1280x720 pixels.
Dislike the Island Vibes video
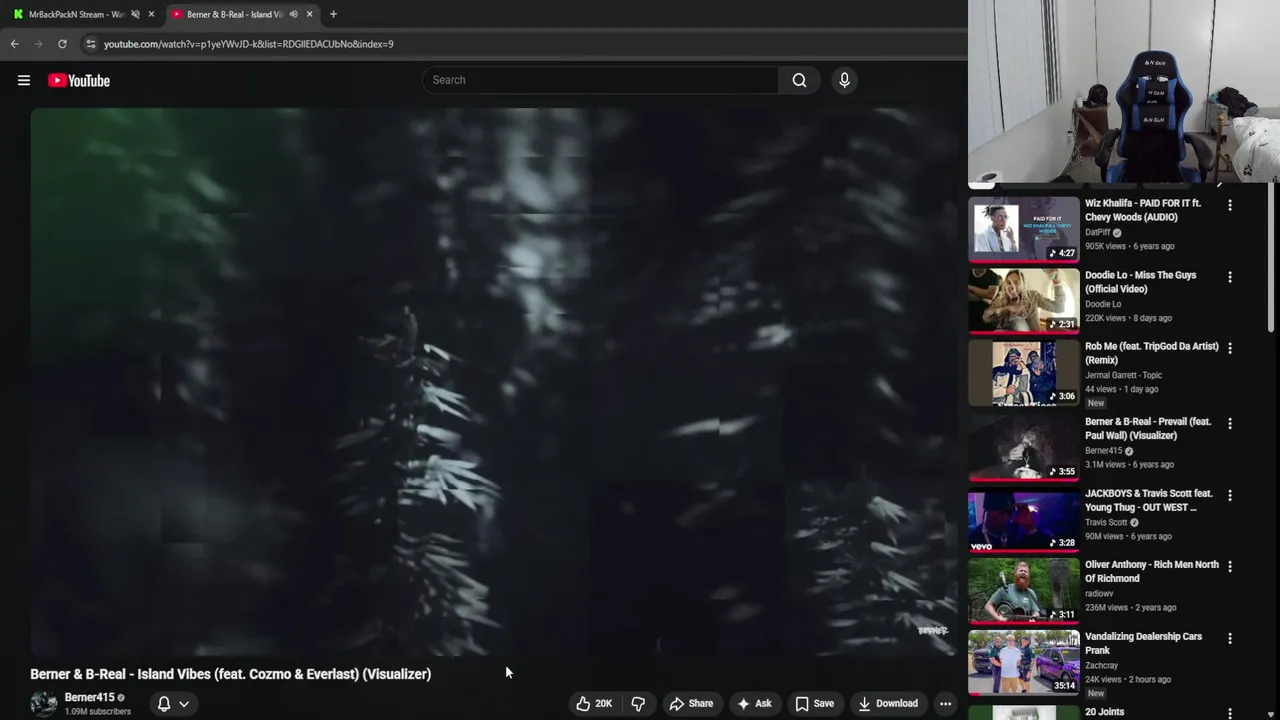point(638,704)
